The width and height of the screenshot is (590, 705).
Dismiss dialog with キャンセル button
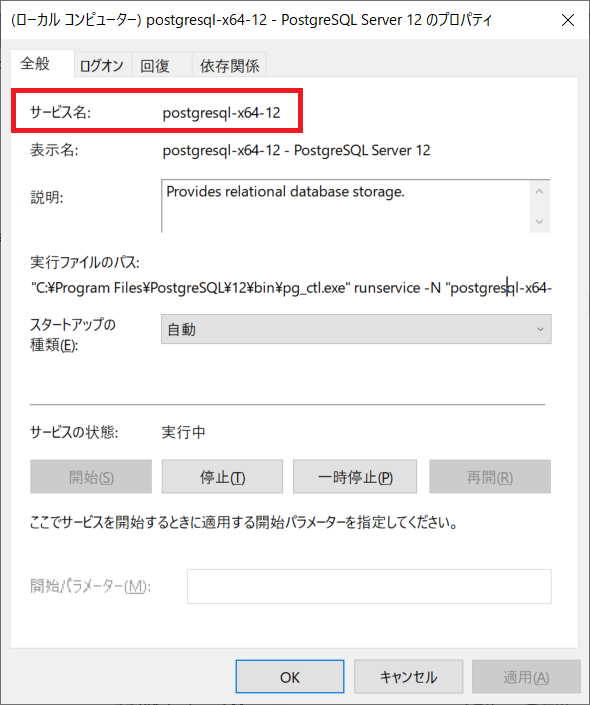408,677
